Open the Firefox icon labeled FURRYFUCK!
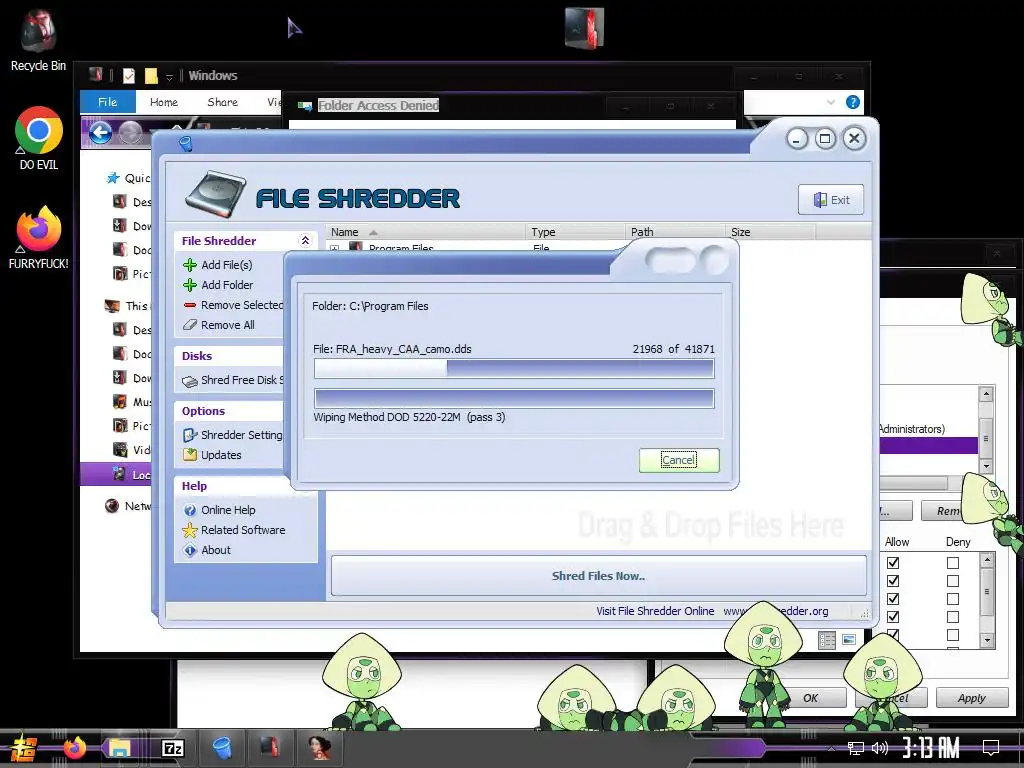This screenshot has width=1024, height=768. coord(39,230)
